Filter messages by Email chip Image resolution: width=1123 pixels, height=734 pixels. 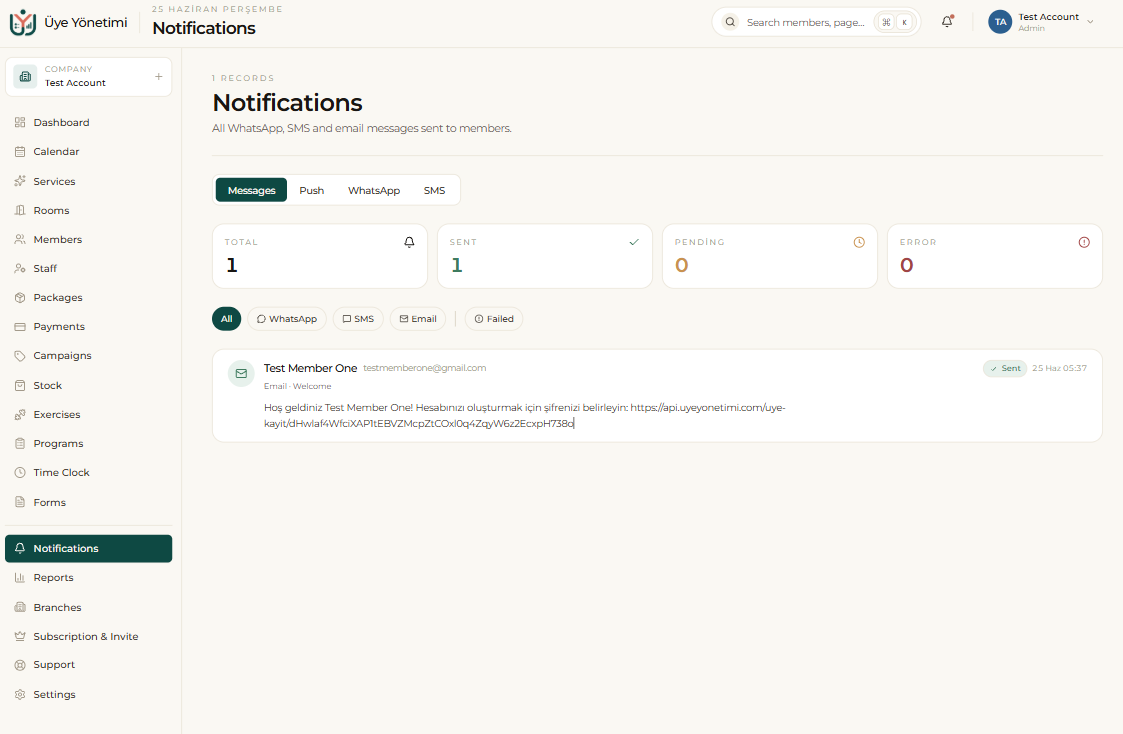point(418,319)
